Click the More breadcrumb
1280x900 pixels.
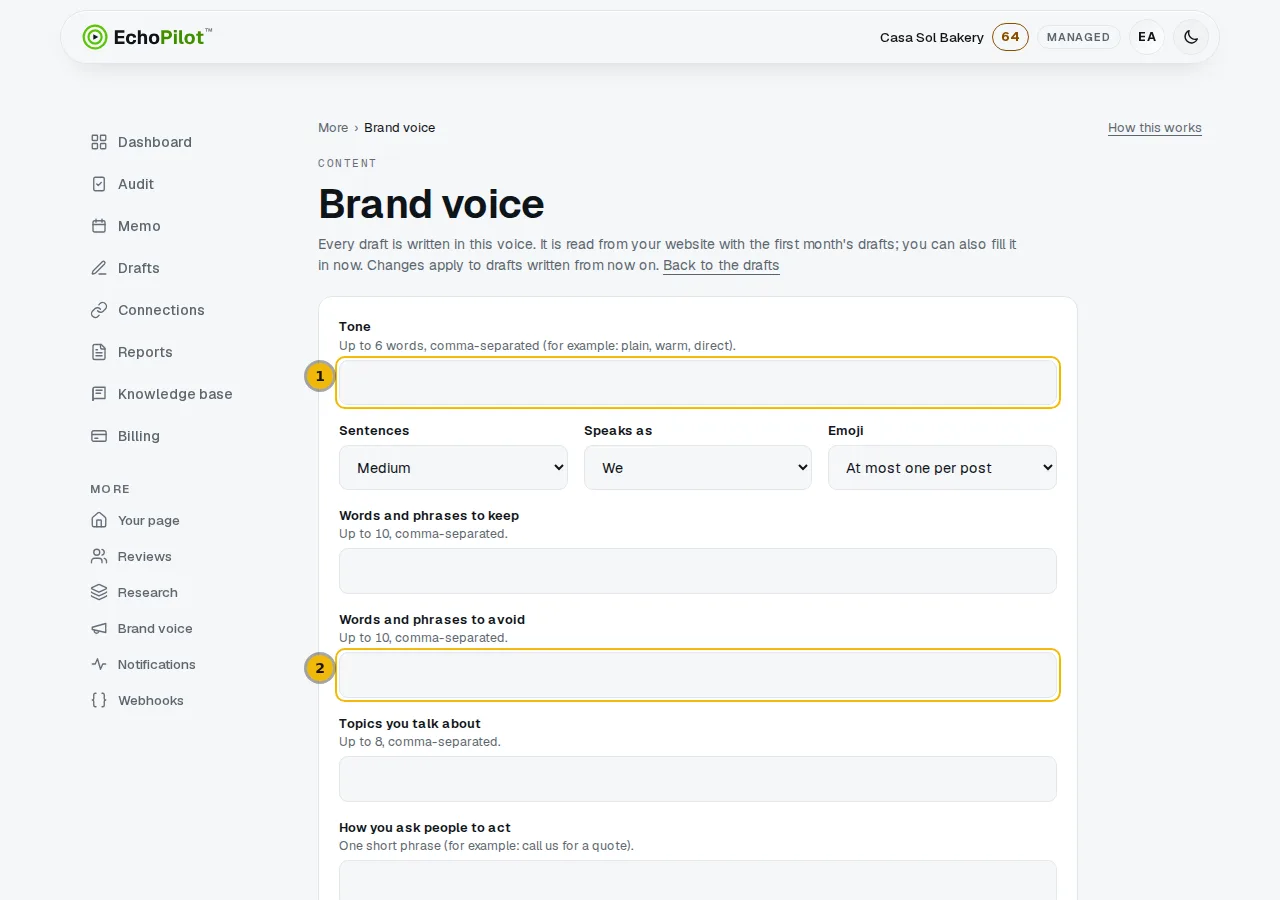point(333,128)
